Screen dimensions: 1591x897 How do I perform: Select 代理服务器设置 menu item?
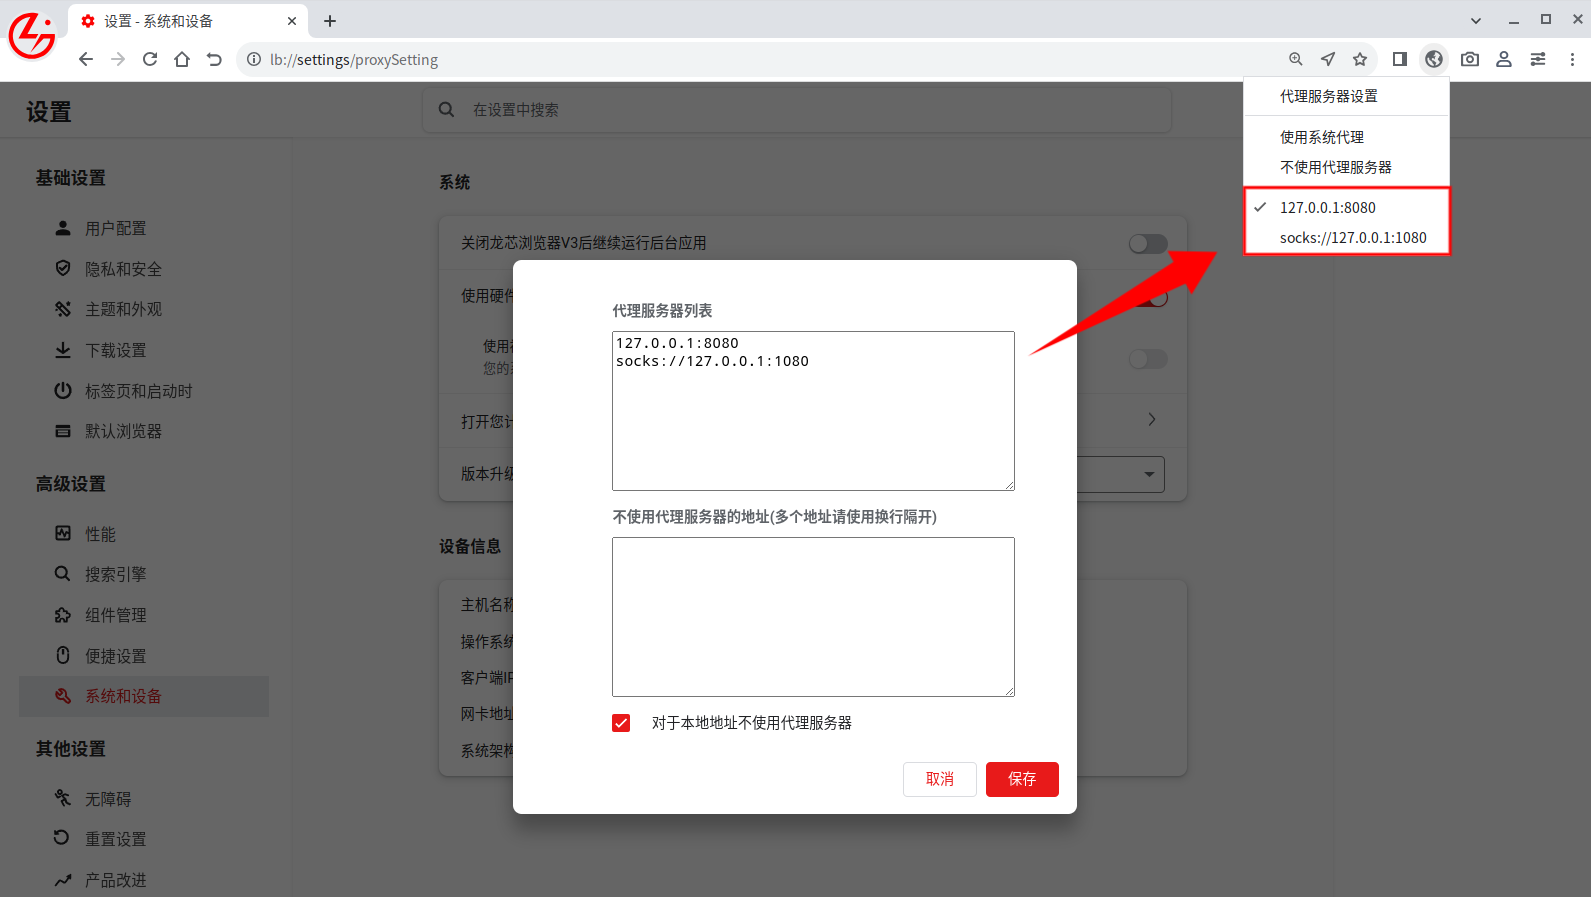click(x=1346, y=96)
